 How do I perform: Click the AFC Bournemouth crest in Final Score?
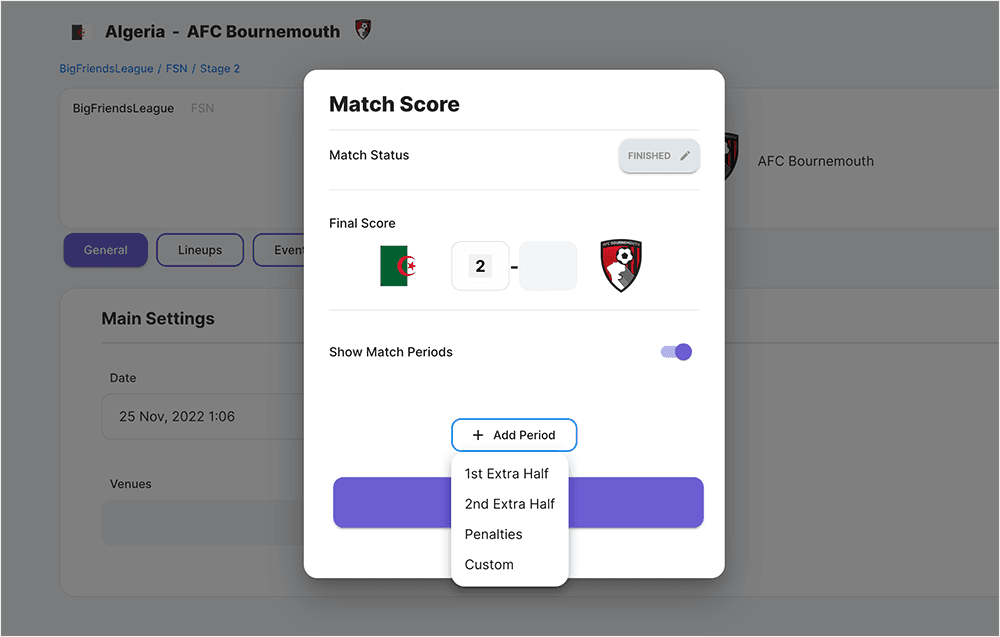(x=621, y=266)
